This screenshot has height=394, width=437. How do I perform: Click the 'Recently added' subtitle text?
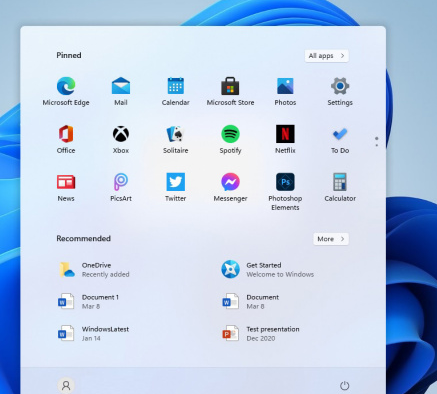[106, 274]
